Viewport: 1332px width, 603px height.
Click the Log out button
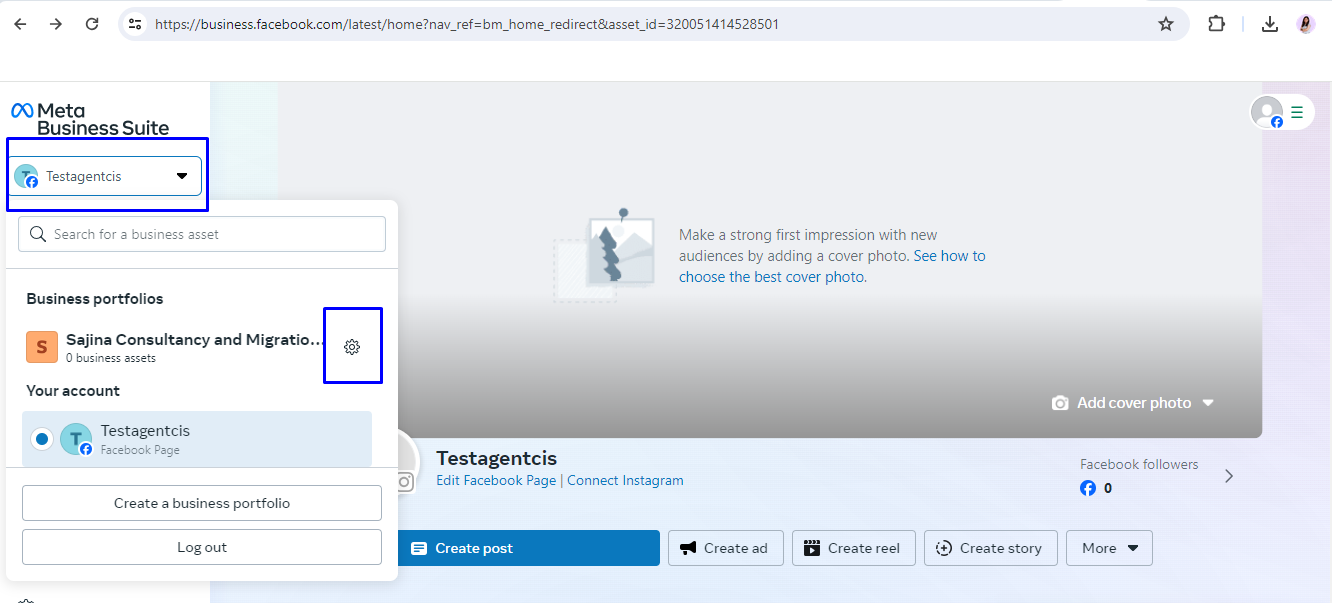coord(202,547)
